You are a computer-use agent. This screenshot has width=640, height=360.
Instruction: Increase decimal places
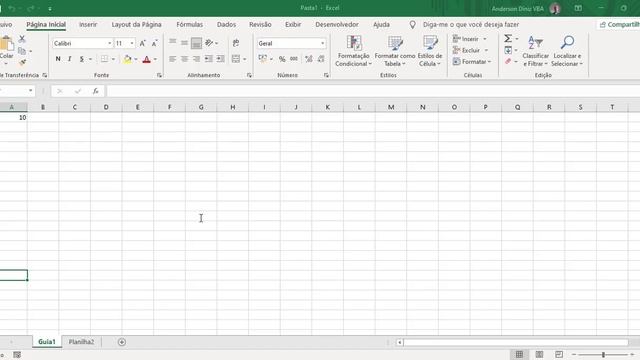pos(309,59)
